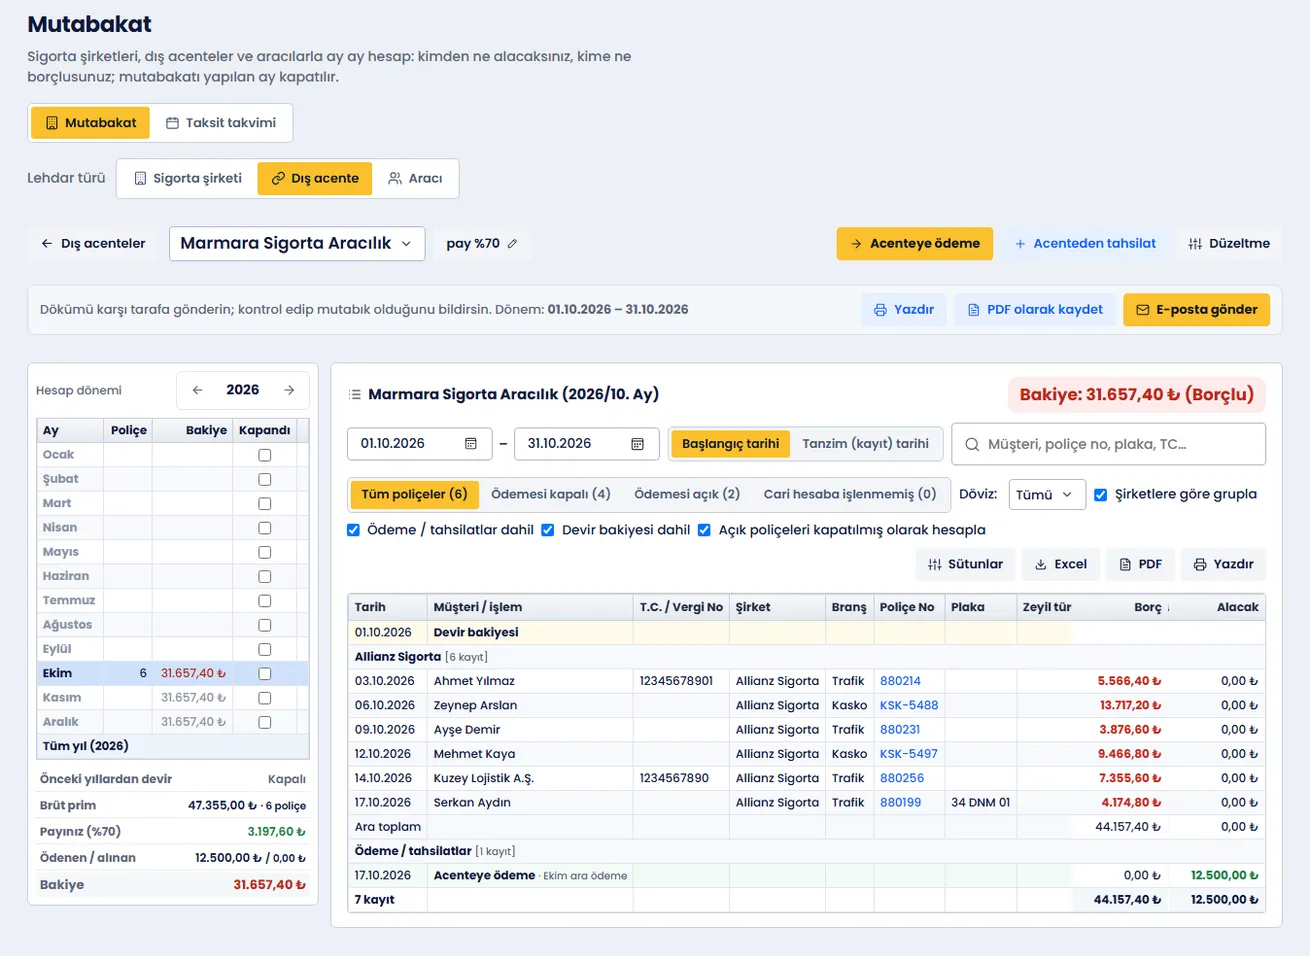Switch to Tanzim (kayıt) tarihi option
Image resolution: width=1310 pixels, height=956 pixels.
point(865,444)
